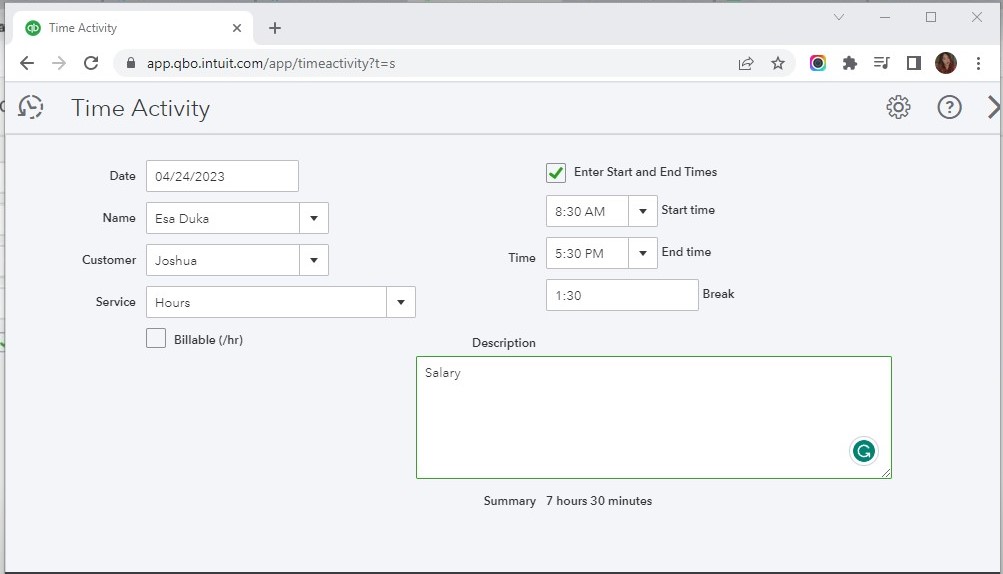Viewport: 1003px width, 574px height.
Task: Open the Customer dropdown arrow
Action: click(x=314, y=260)
